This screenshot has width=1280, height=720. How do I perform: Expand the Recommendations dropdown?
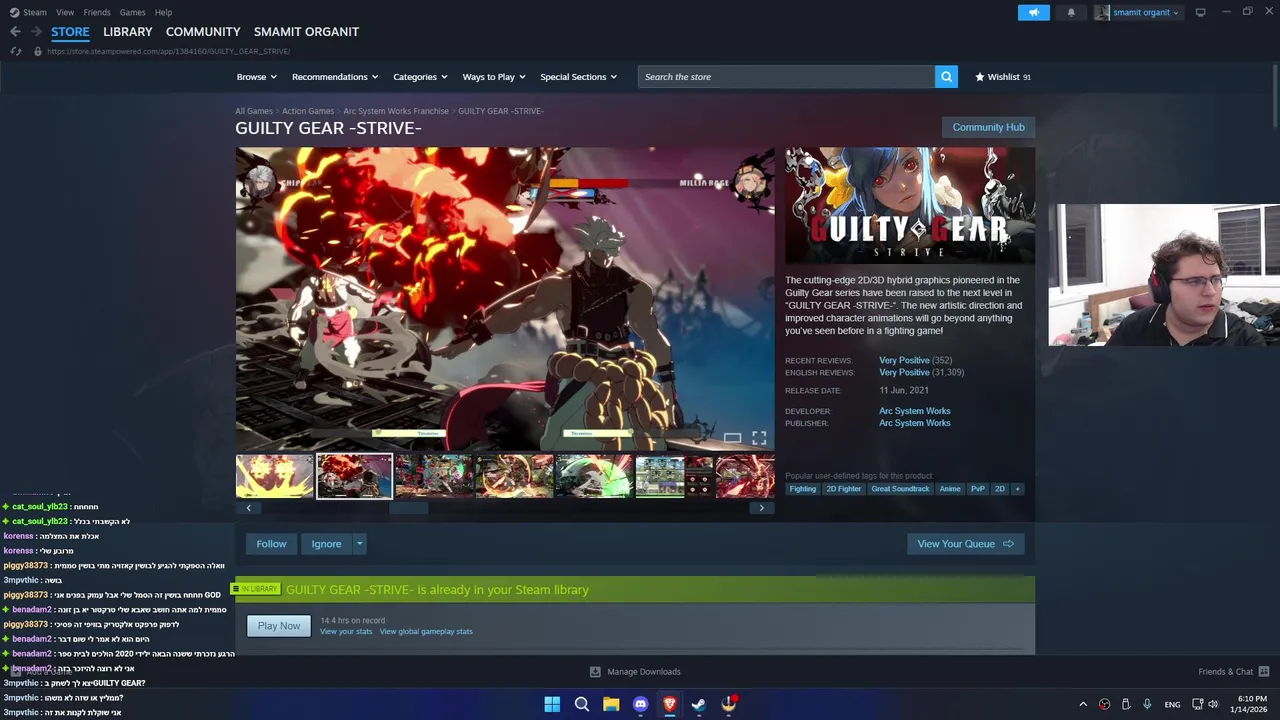point(335,77)
